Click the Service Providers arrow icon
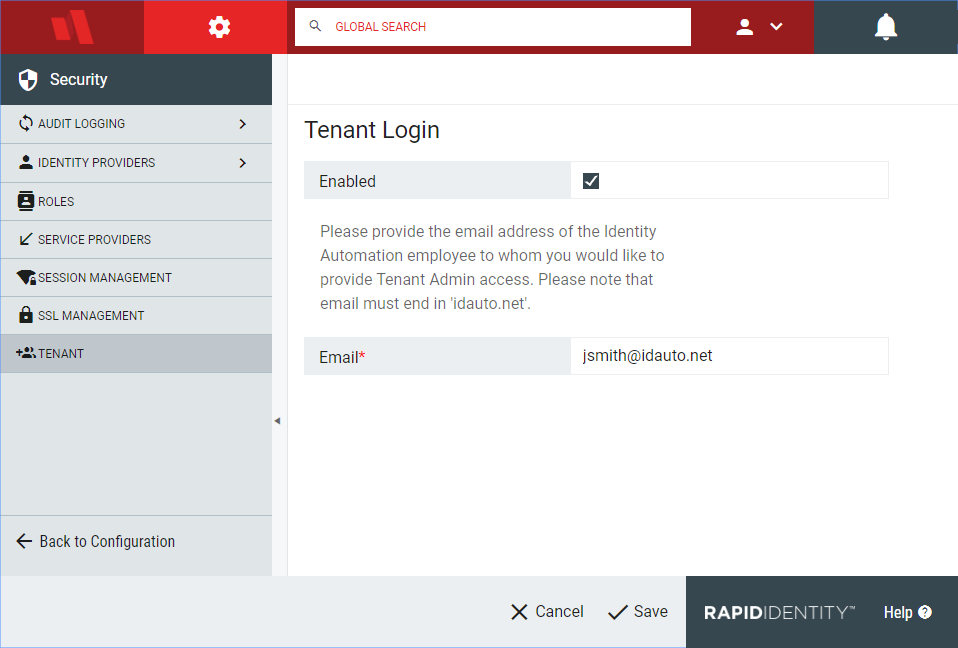This screenshot has width=958, height=648. [26, 239]
